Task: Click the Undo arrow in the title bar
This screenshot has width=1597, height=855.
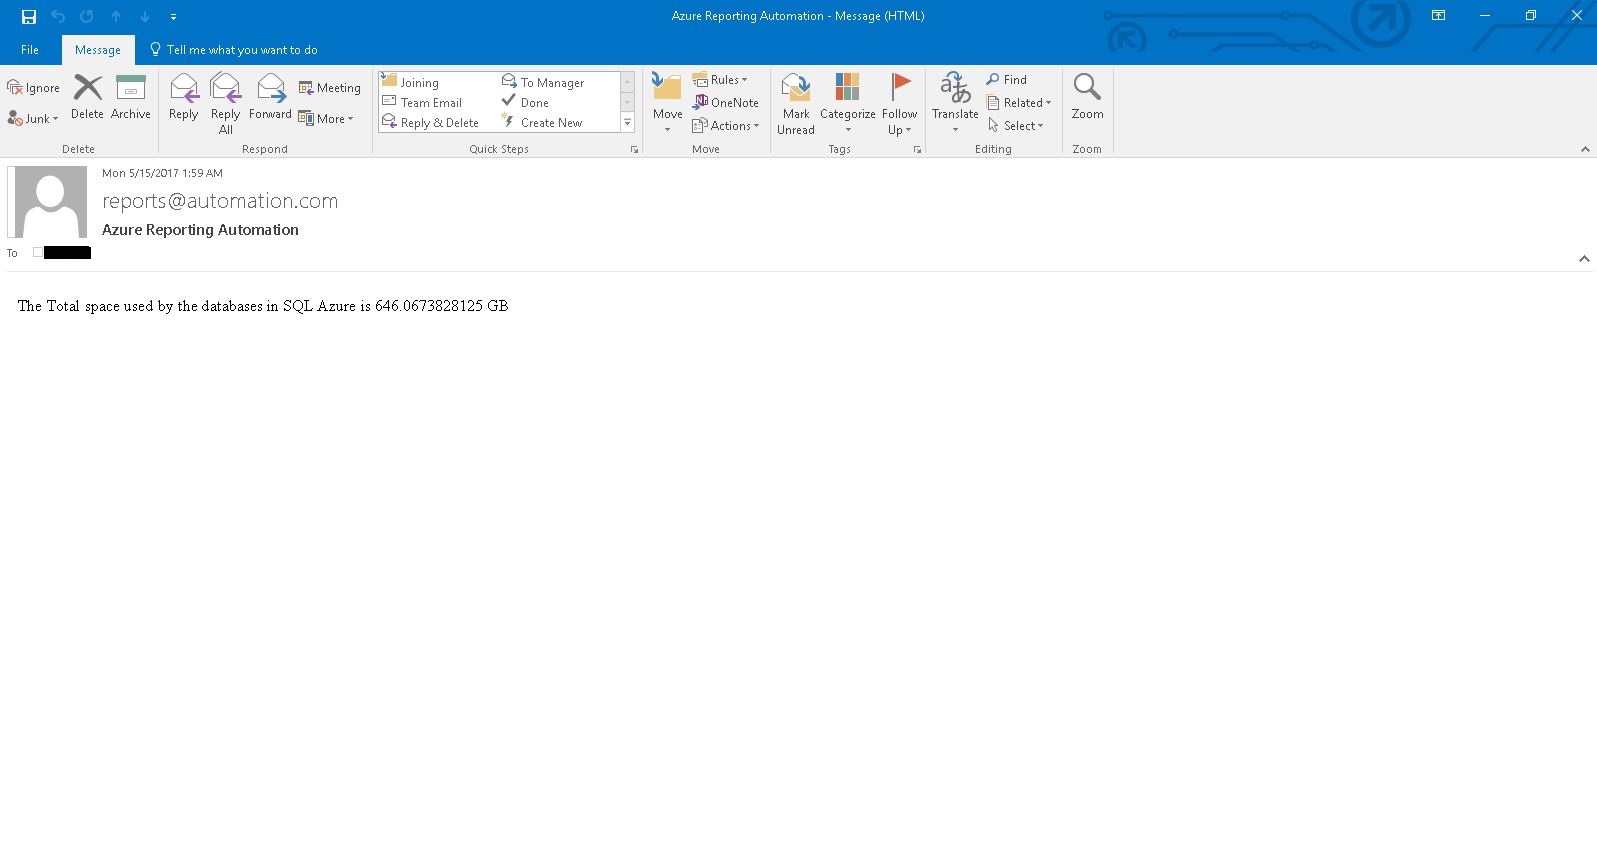Action: point(58,16)
